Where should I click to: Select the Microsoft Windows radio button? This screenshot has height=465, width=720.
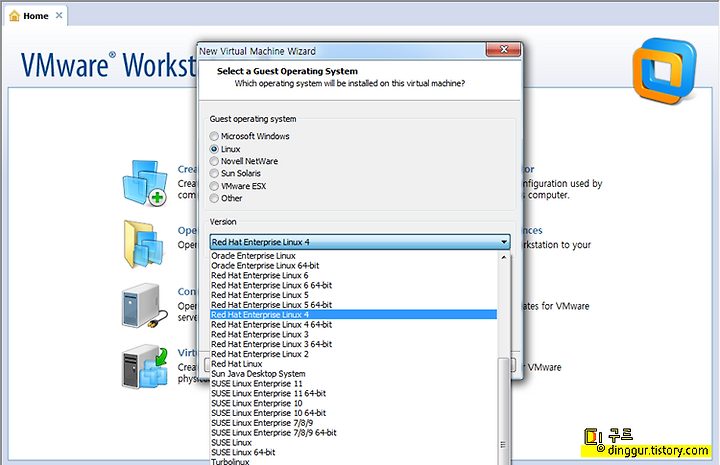[214, 136]
